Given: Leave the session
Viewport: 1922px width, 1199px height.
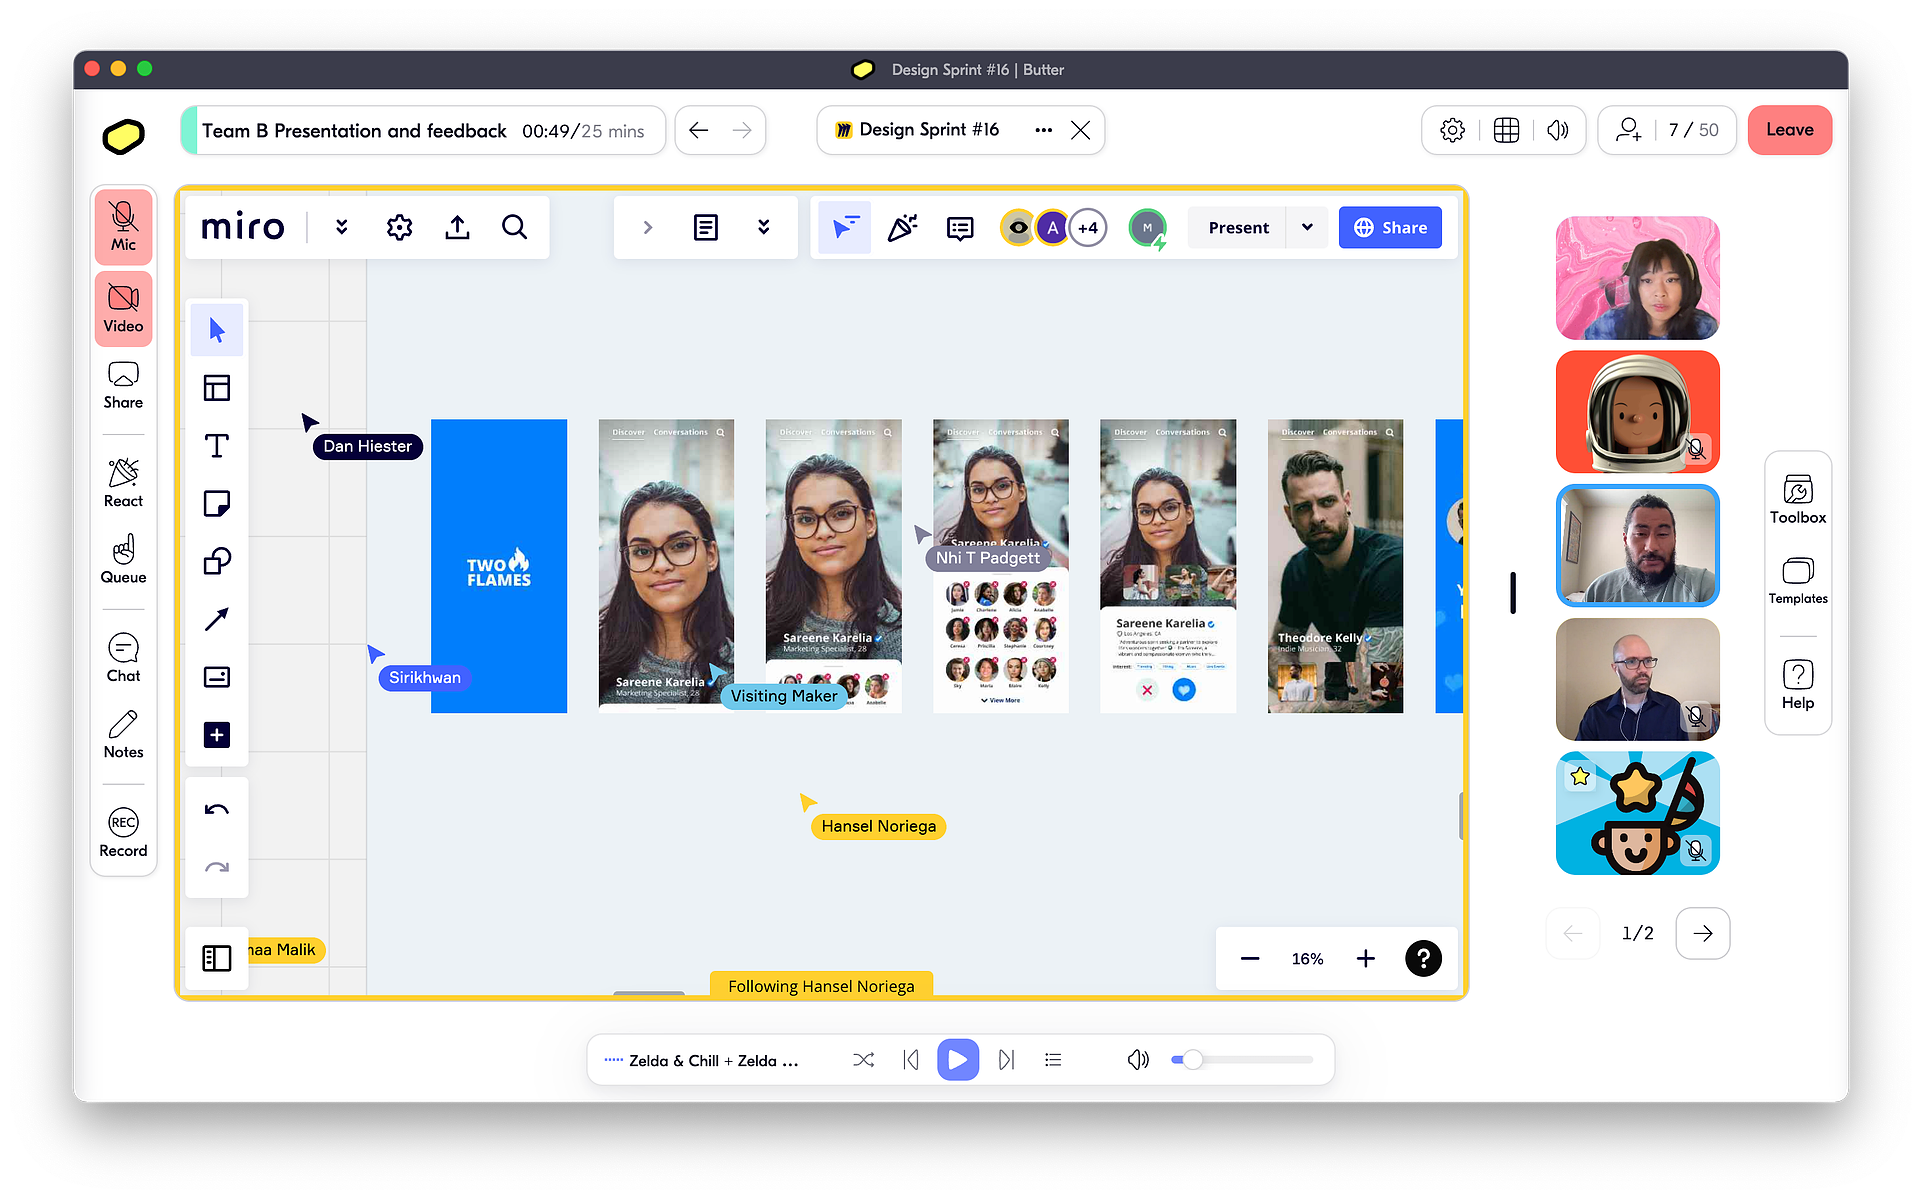Looking at the screenshot, I should (1789, 130).
